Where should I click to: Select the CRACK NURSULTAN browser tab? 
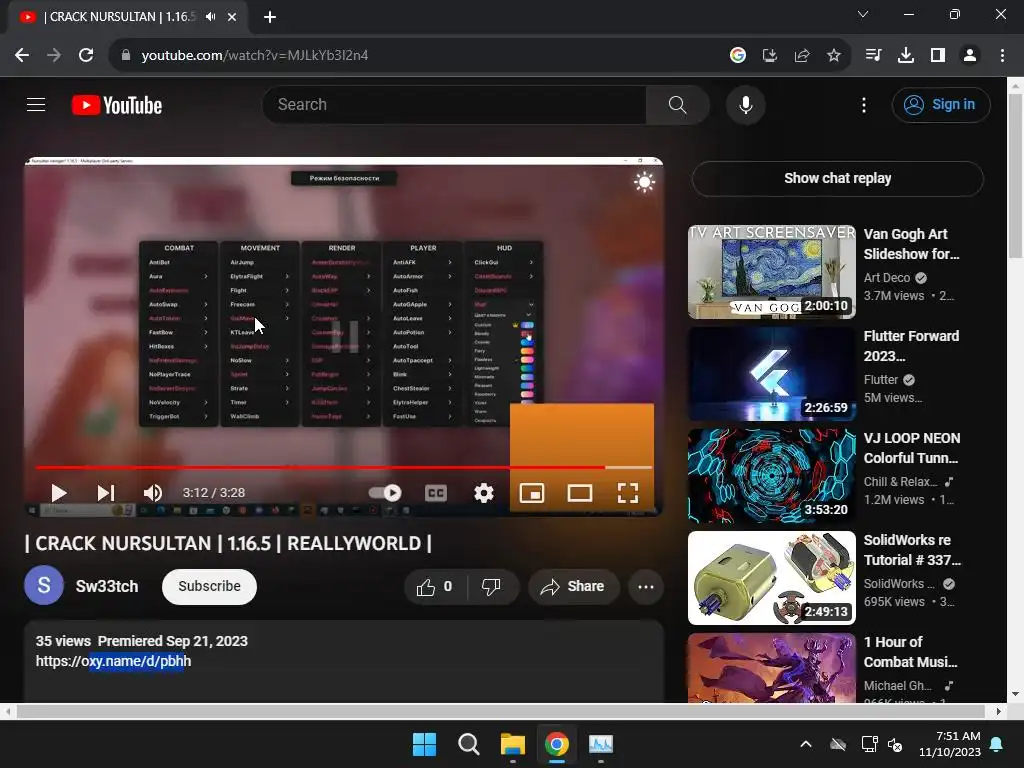tap(129, 17)
